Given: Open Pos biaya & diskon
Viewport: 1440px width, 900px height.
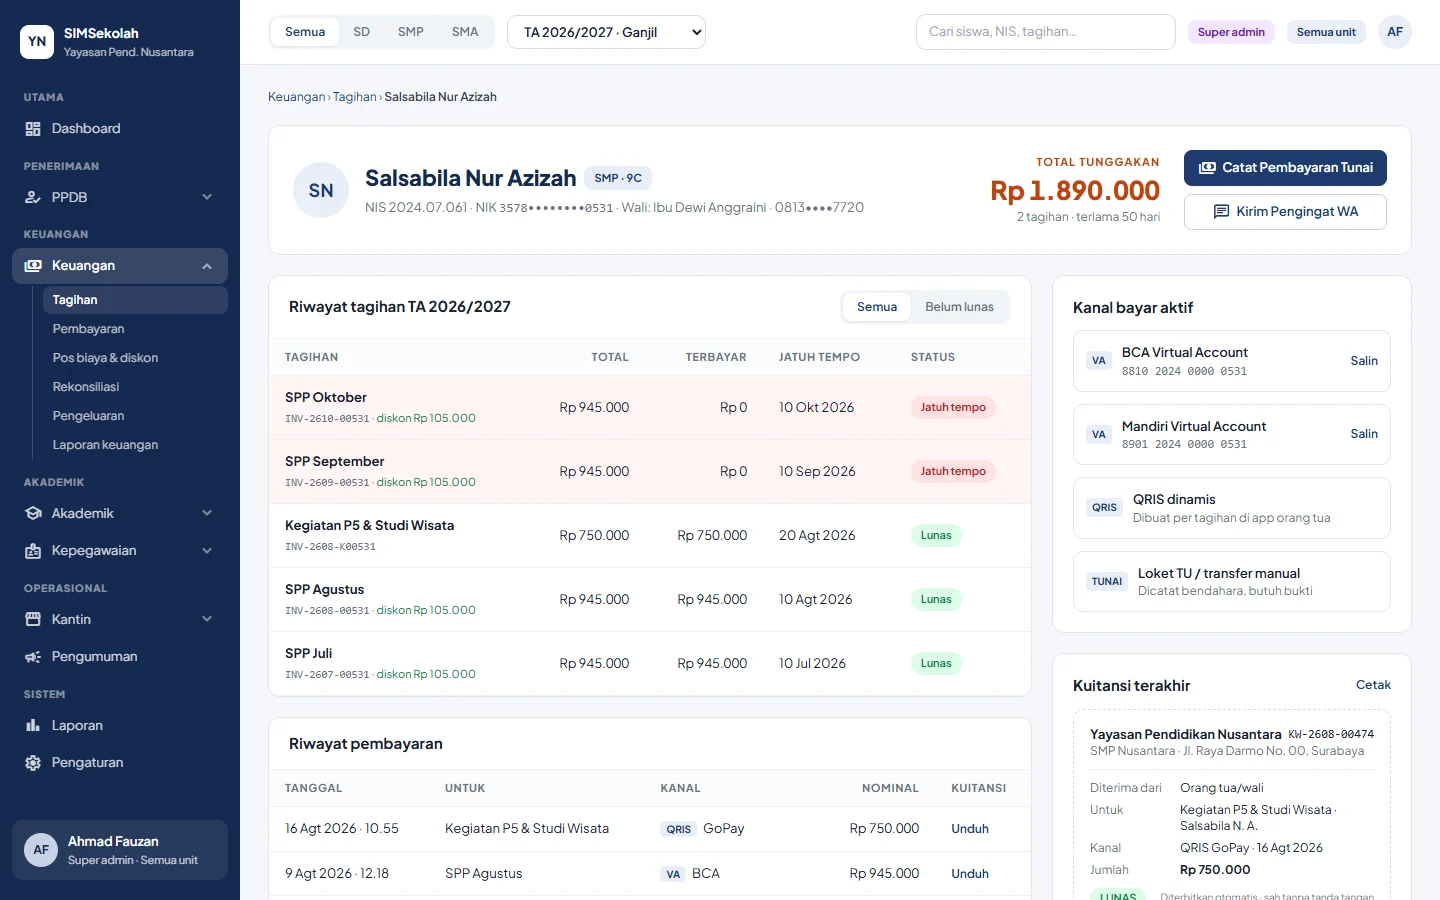Looking at the screenshot, I should tap(134, 358).
